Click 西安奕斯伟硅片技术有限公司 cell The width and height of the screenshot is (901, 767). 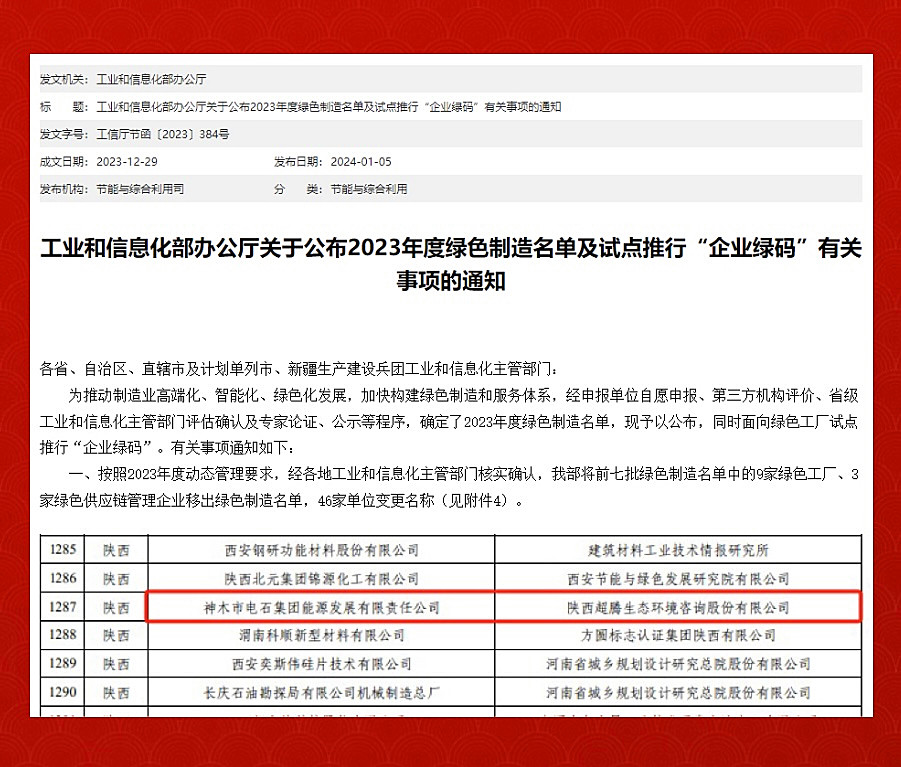[319, 664]
